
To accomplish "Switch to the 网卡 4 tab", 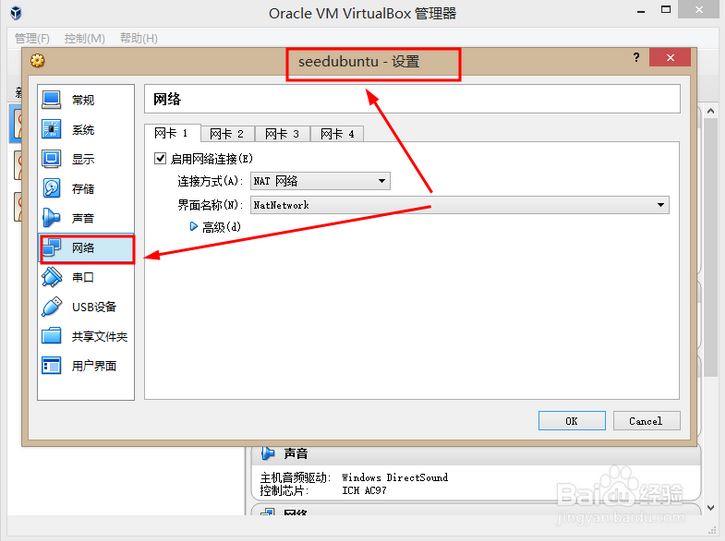I will click(337, 134).
